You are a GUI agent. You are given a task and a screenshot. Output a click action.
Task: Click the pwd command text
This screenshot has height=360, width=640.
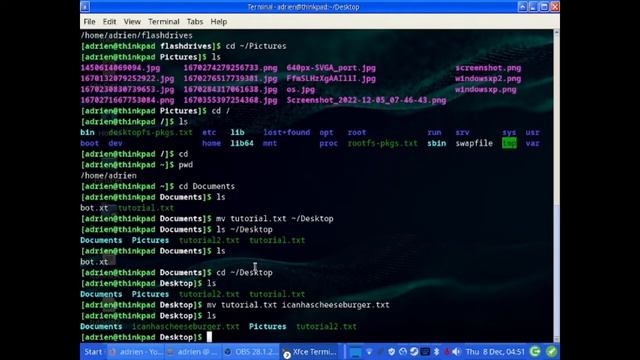point(186,164)
